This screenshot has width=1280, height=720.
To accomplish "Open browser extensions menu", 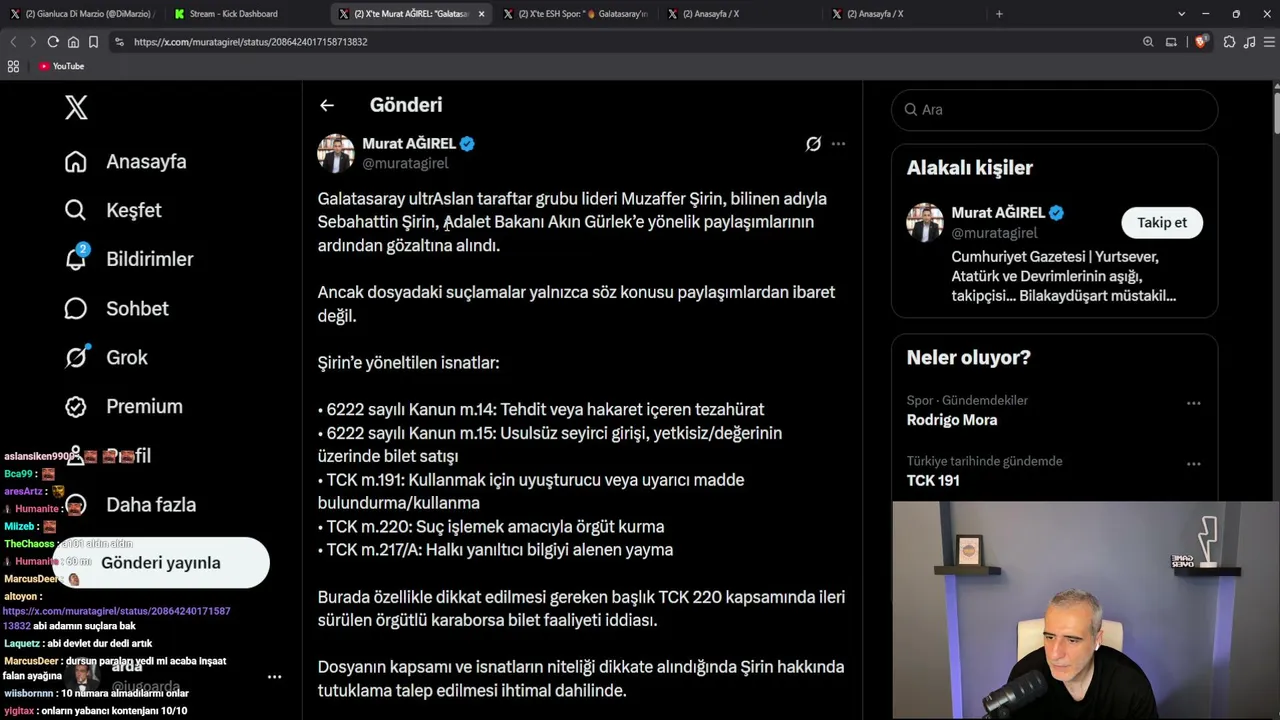I will 1229,42.
